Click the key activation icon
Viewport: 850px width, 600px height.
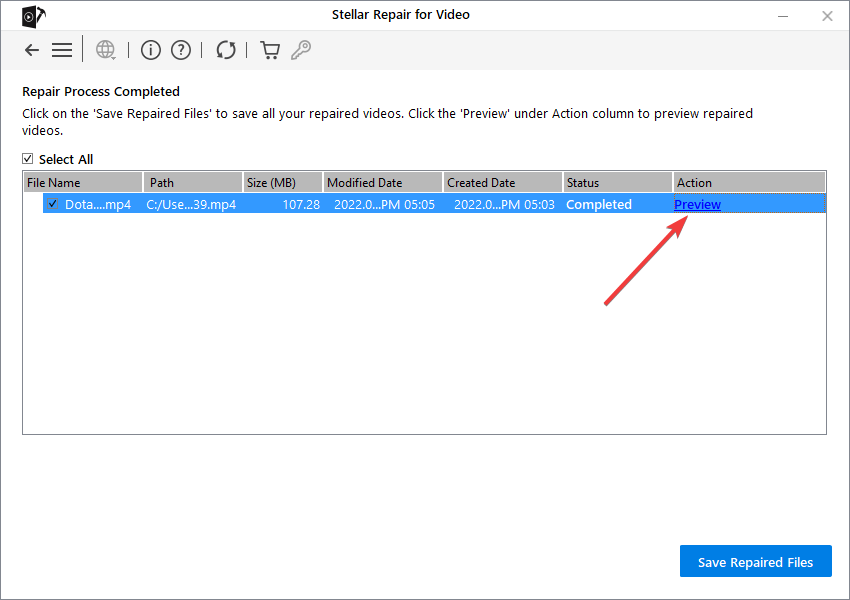pos(300,50)
